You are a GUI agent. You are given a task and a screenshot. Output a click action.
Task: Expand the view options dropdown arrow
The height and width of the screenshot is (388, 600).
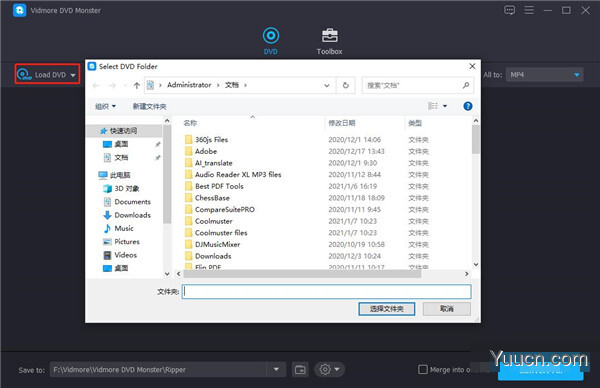tap(445, 106)
